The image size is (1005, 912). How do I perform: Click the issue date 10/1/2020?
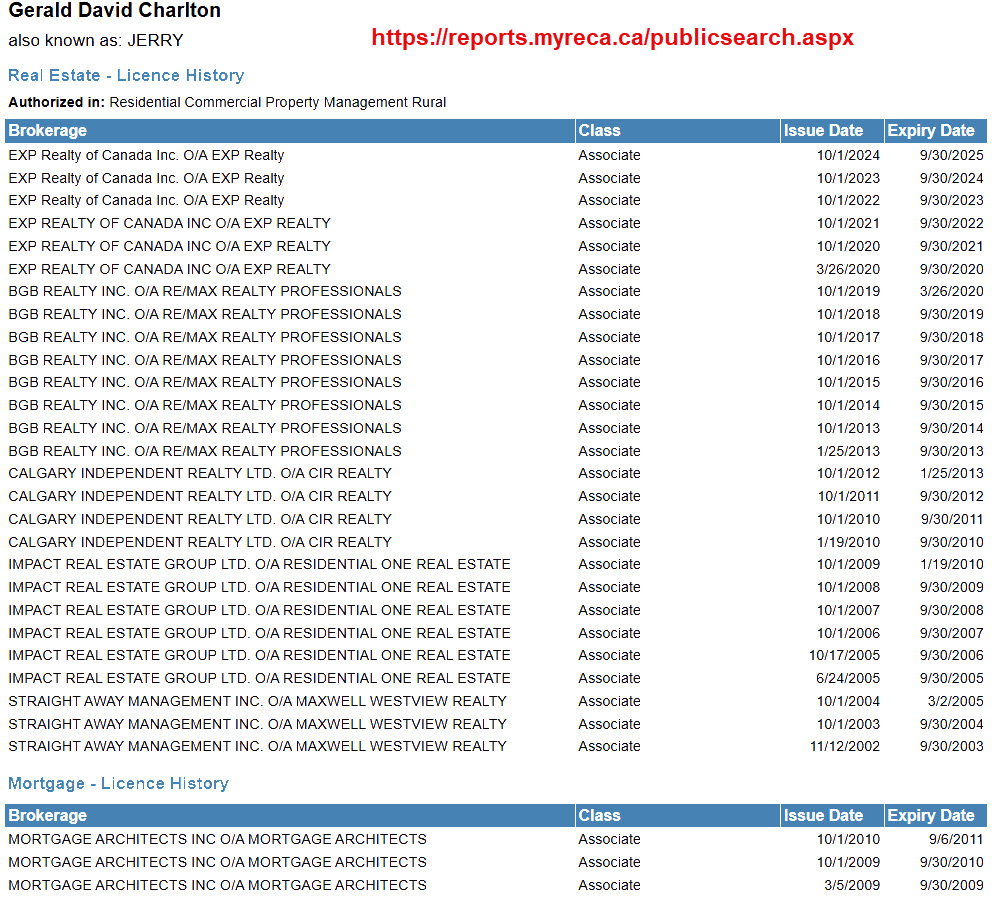click(848, 247)
